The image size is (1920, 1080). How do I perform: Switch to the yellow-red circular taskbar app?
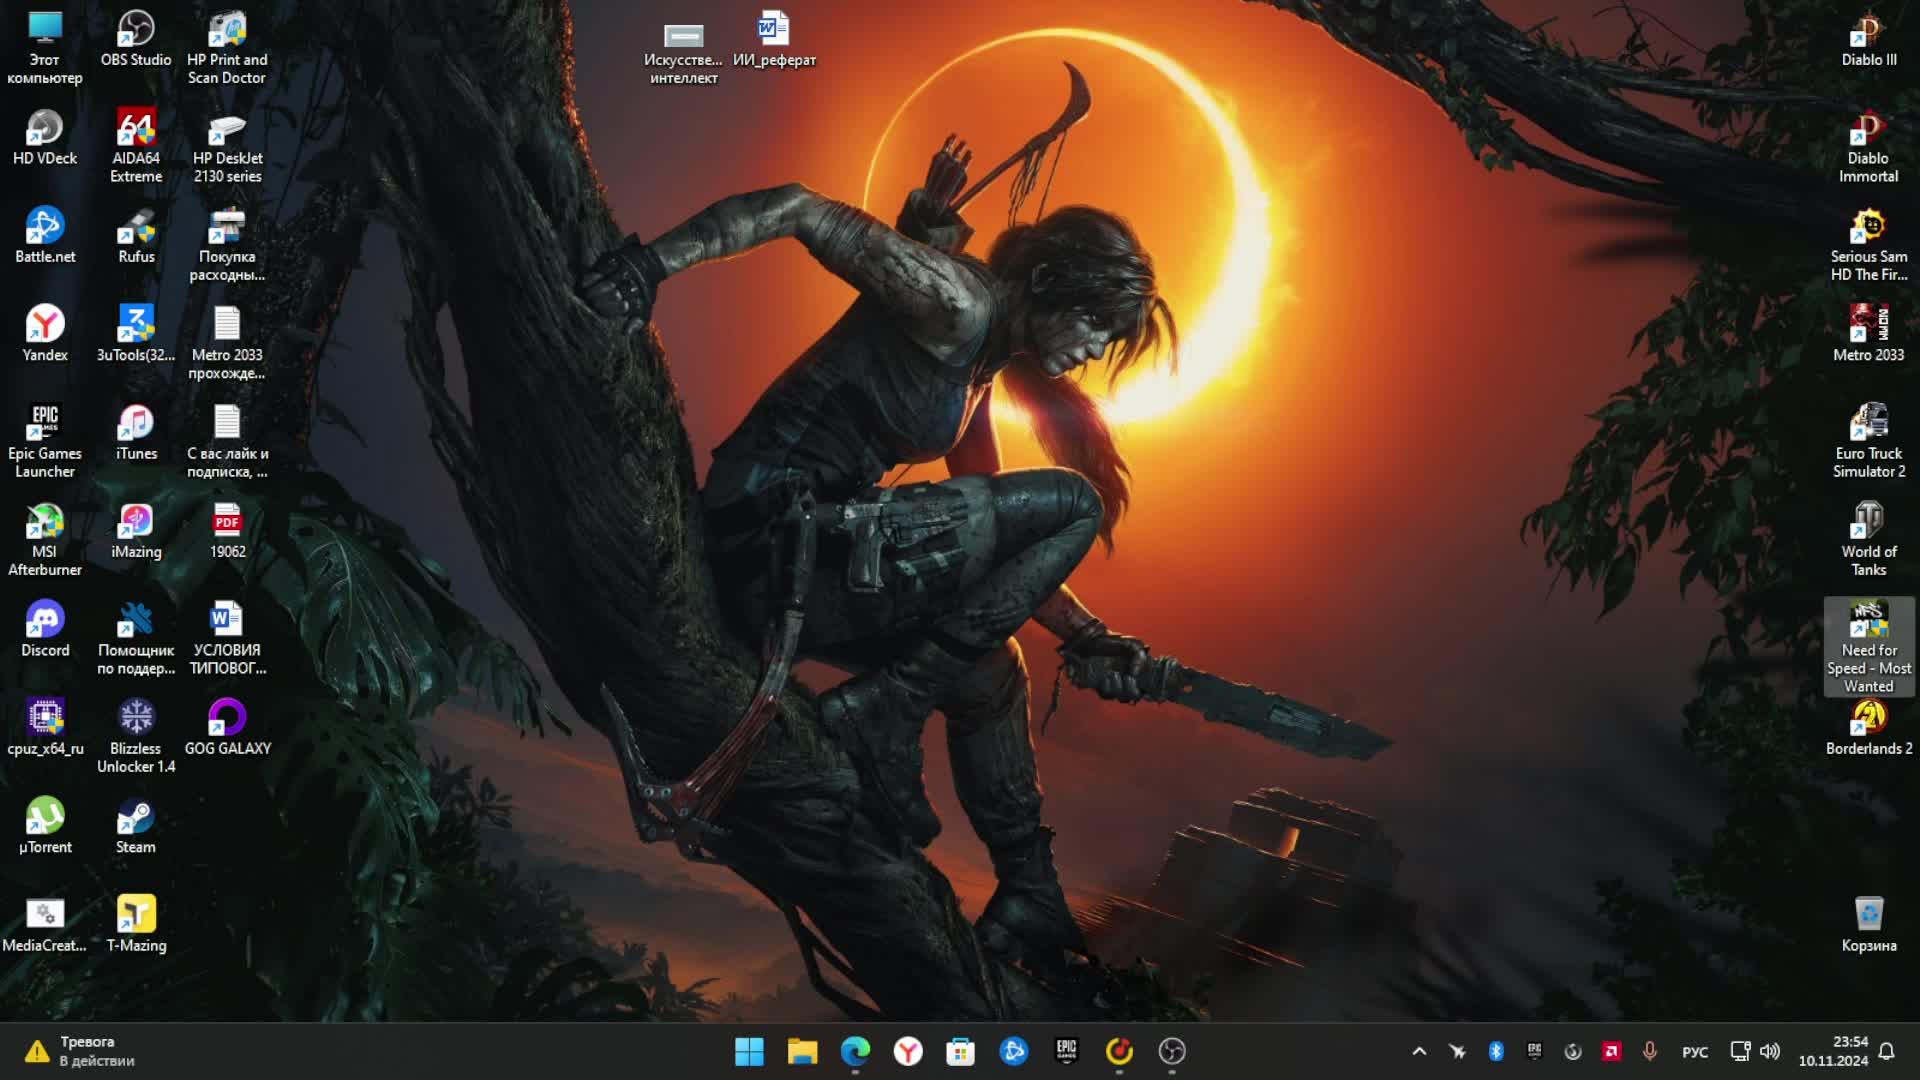(x=1119, y=1051)
